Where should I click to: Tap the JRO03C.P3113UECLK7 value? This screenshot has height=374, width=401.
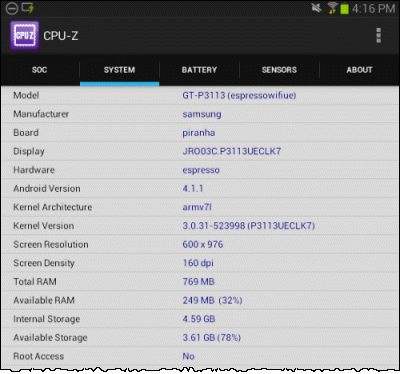click(232, 151)
